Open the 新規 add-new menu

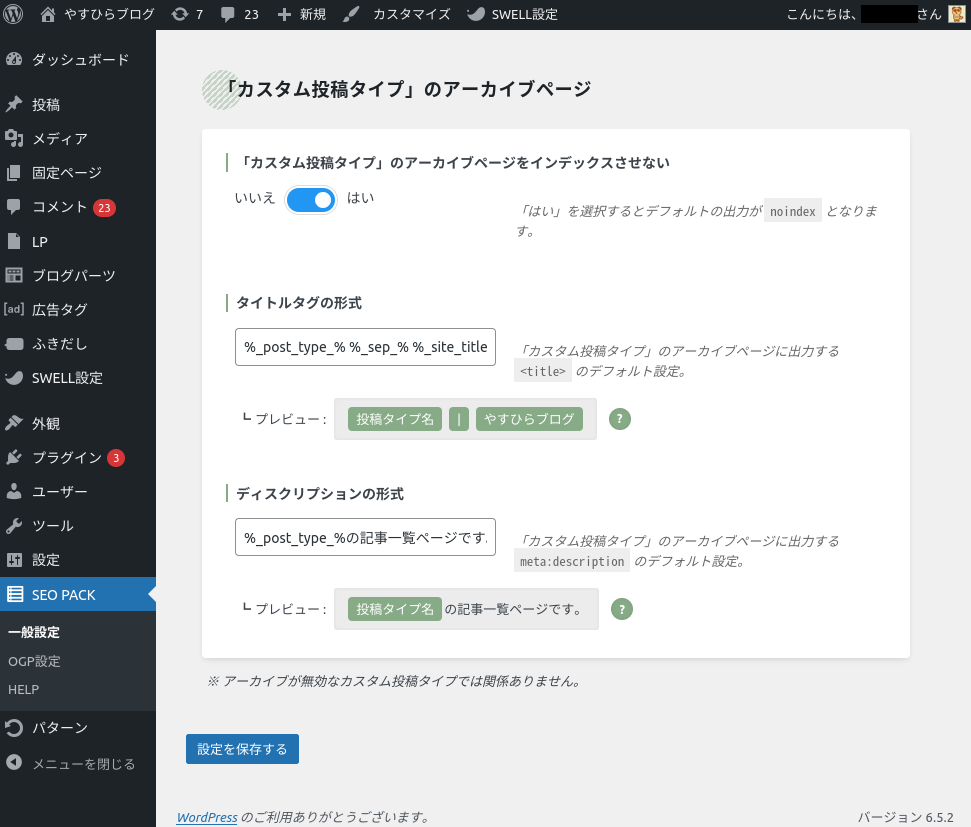tap(302, 14)
